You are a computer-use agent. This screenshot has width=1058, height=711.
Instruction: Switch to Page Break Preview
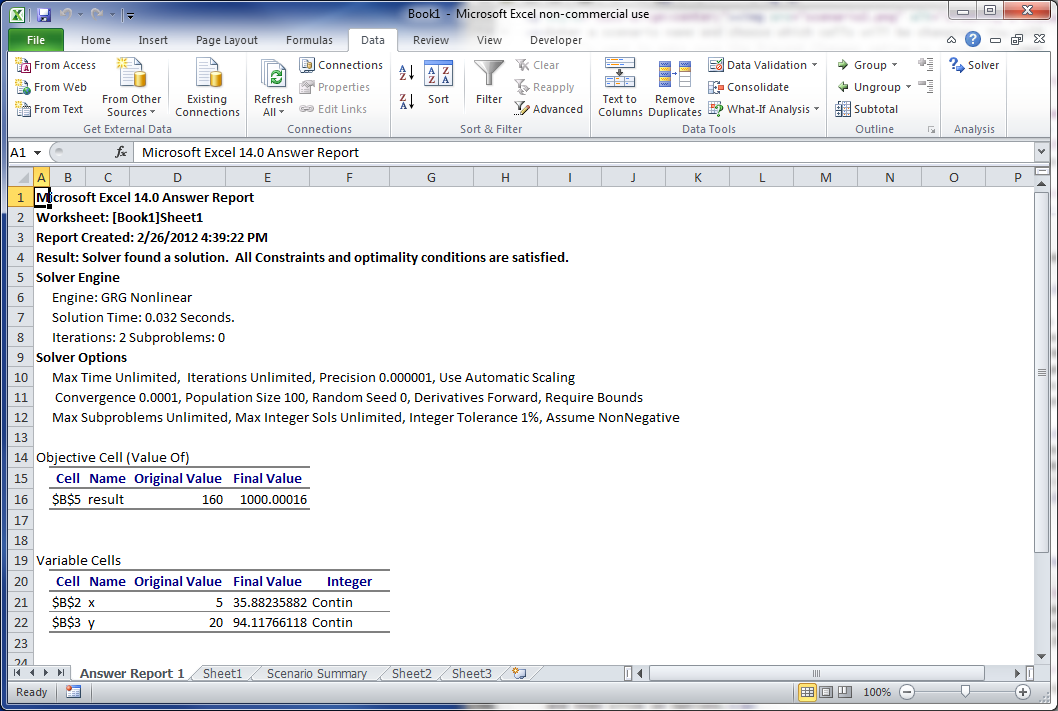tap(845, 692)
